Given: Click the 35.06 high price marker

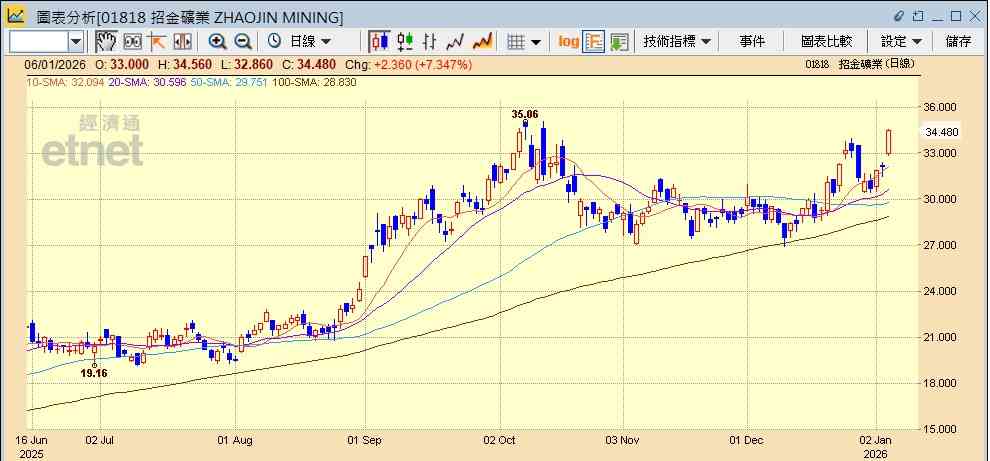Looking at the screenshot, I should pyautogui.click(x=525, y=114).
